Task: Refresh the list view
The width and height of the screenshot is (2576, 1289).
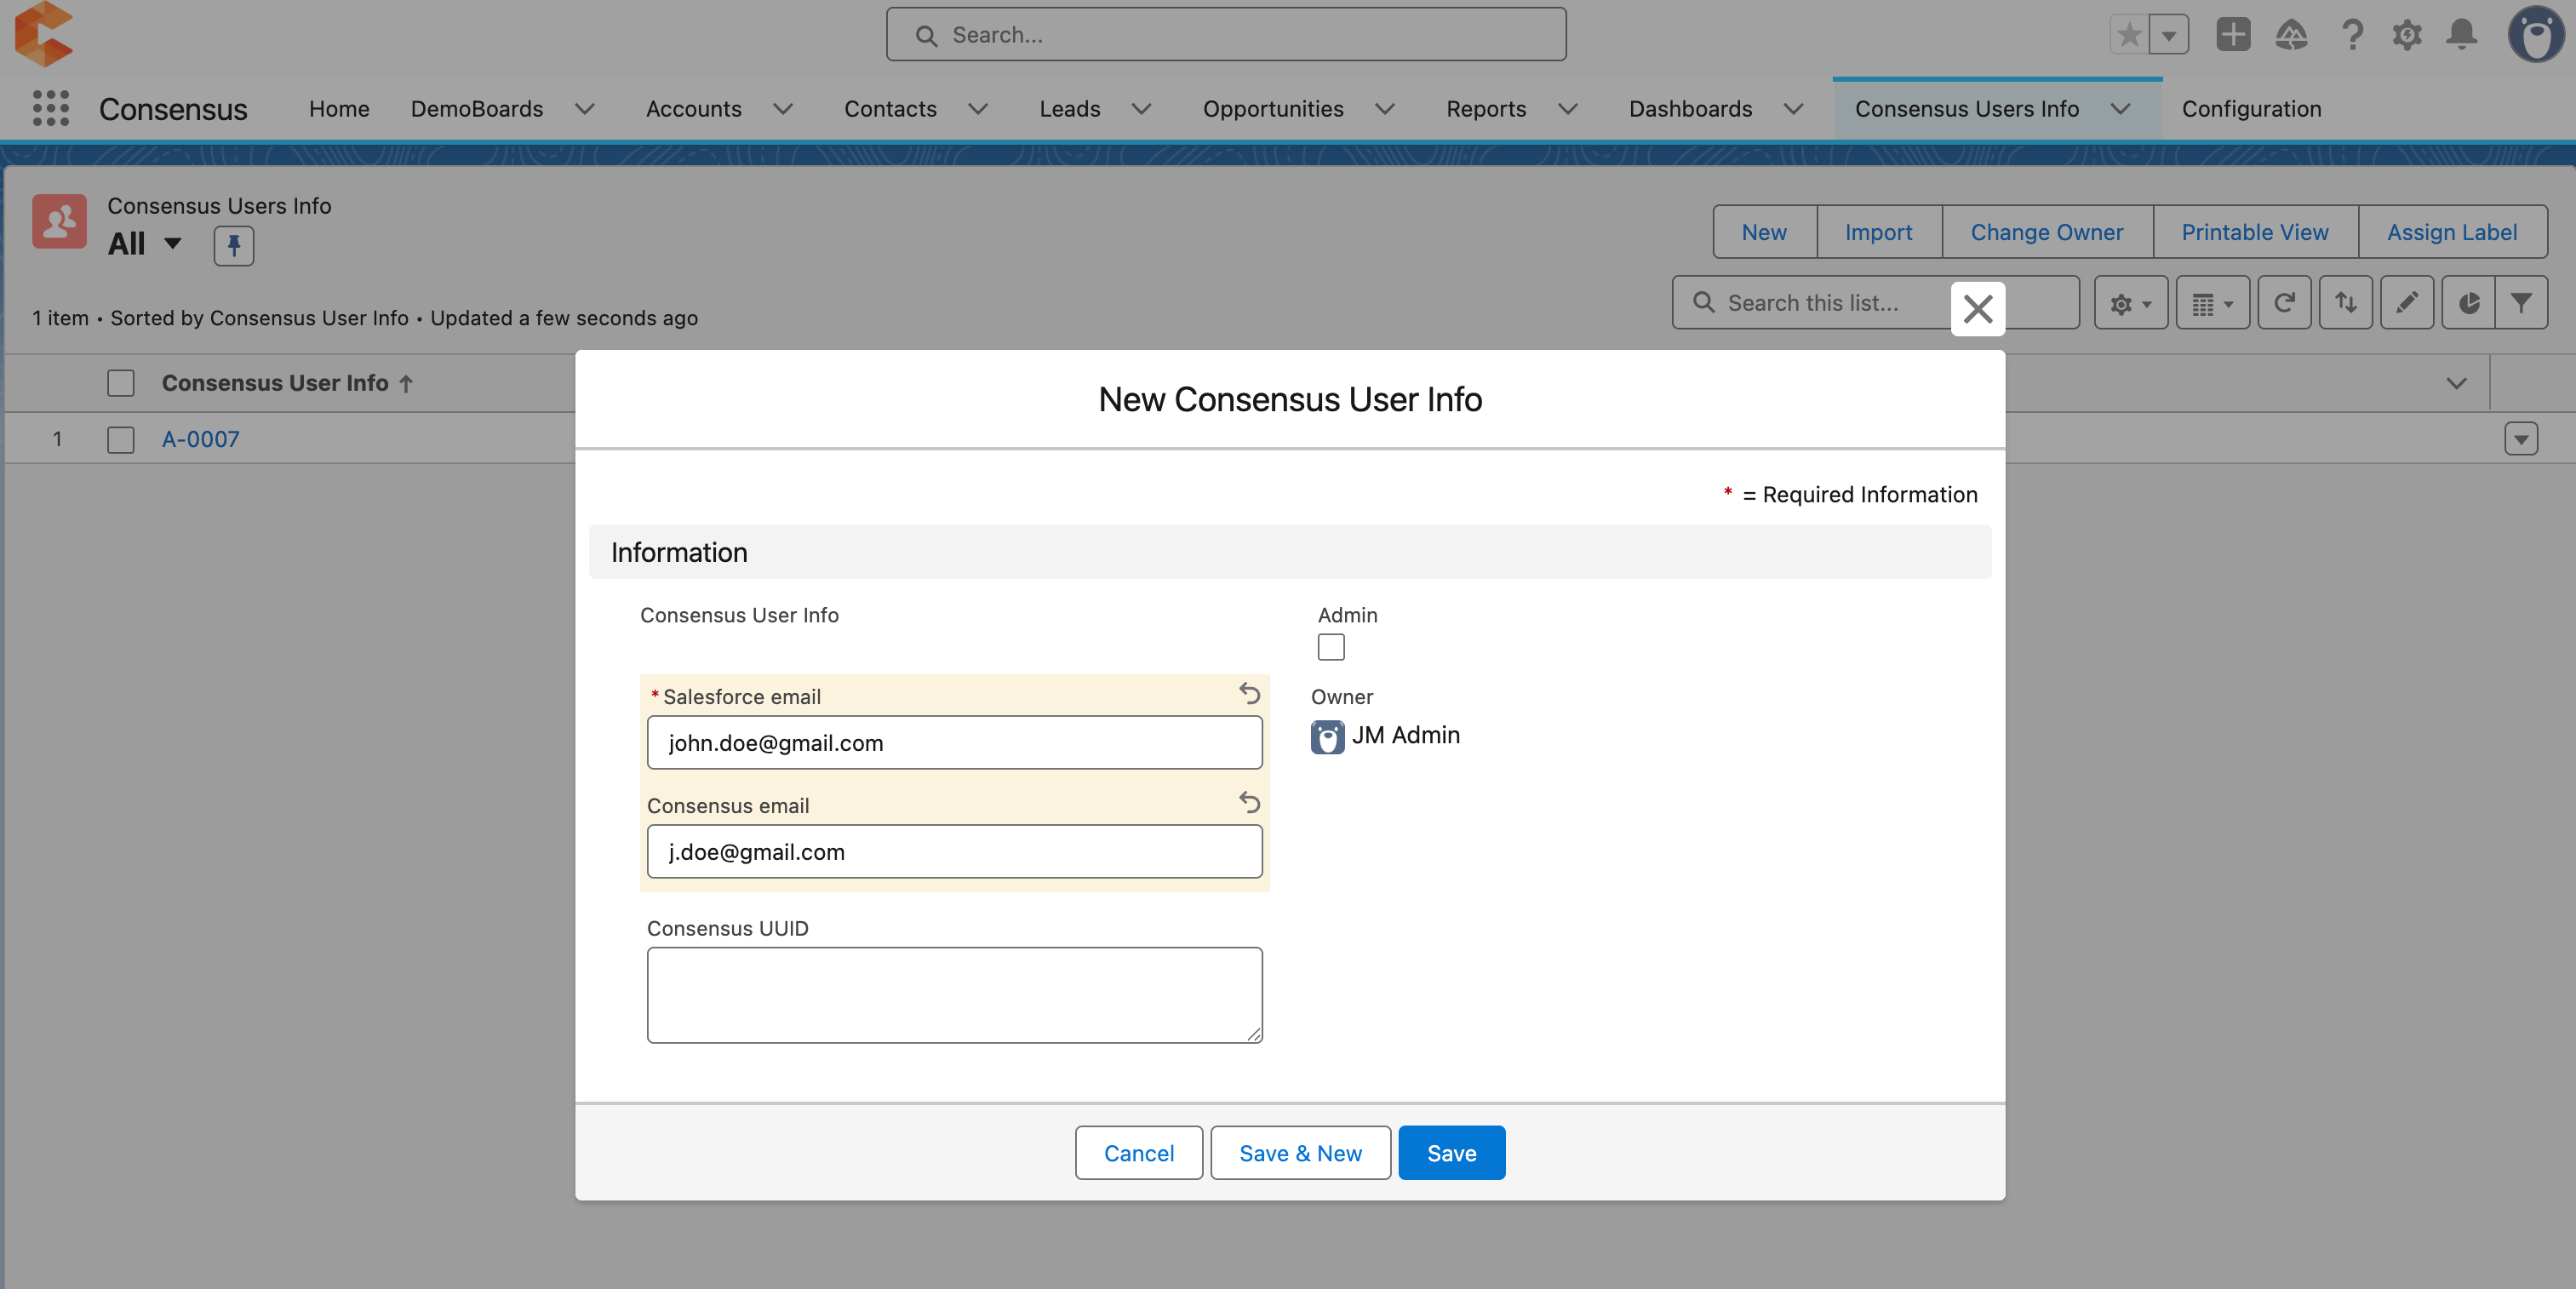Action: [2285, 303]
